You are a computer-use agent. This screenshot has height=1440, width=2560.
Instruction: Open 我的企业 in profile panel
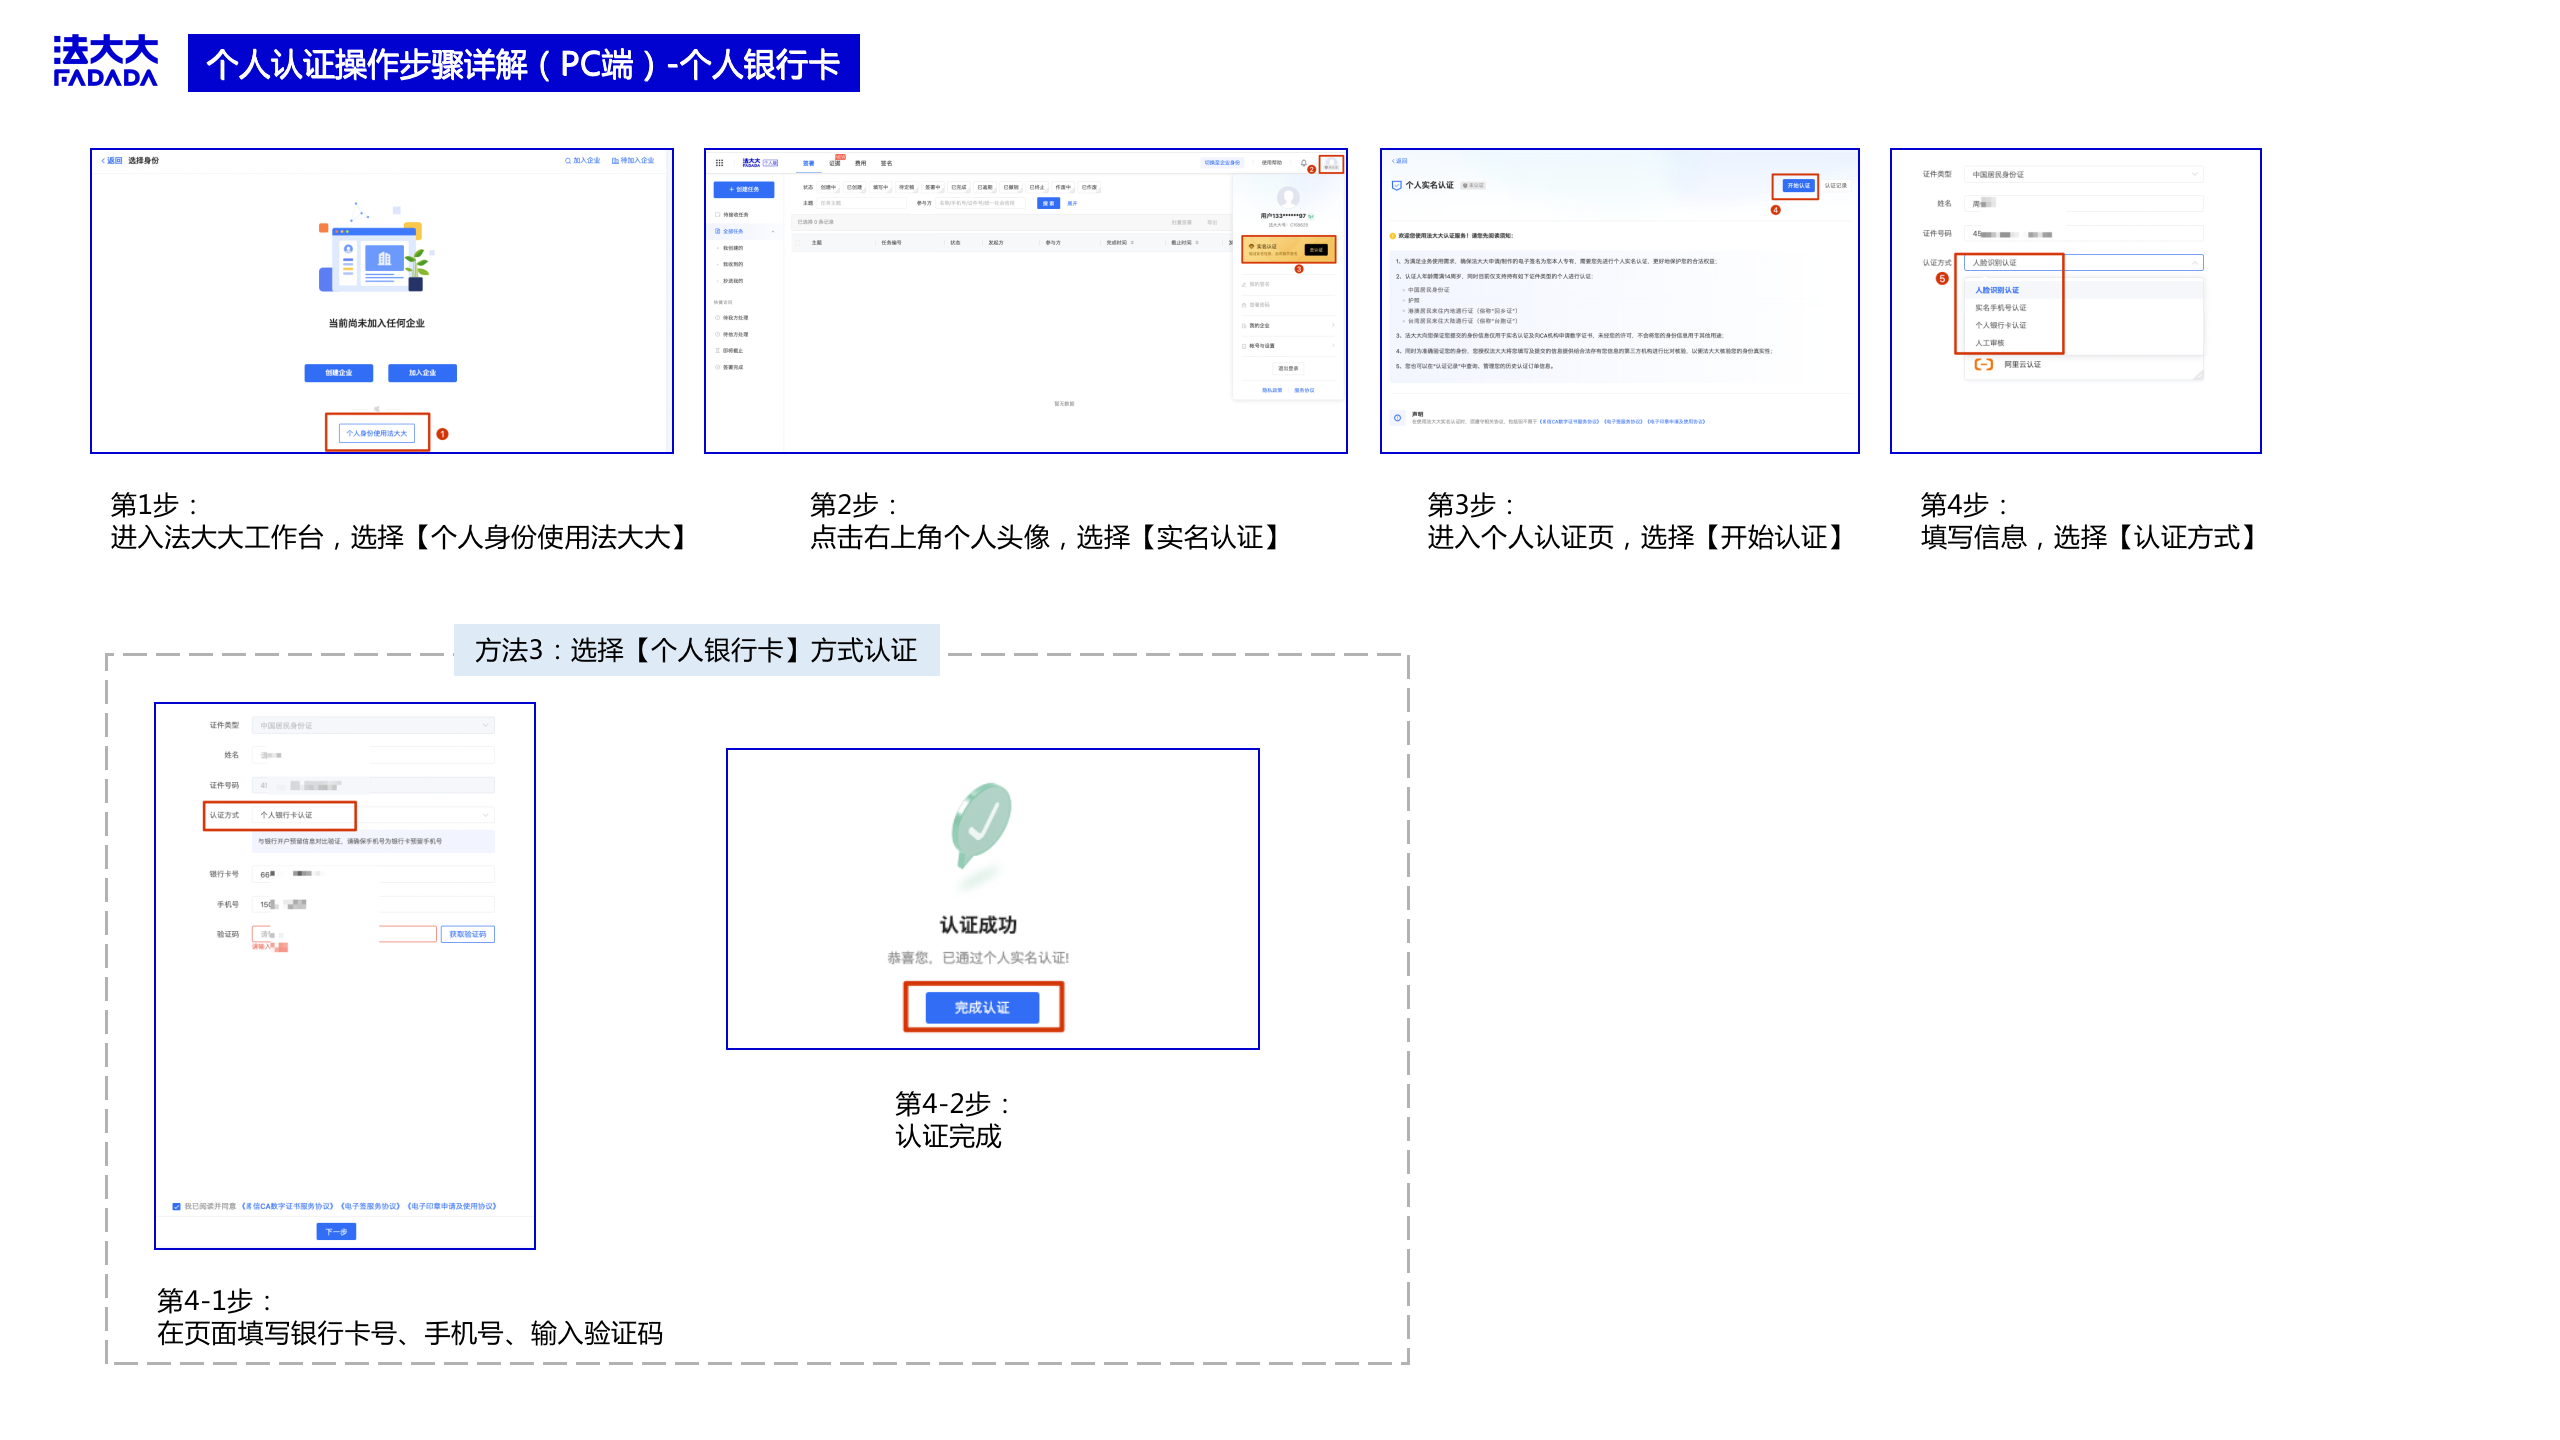pos(1287,325)
